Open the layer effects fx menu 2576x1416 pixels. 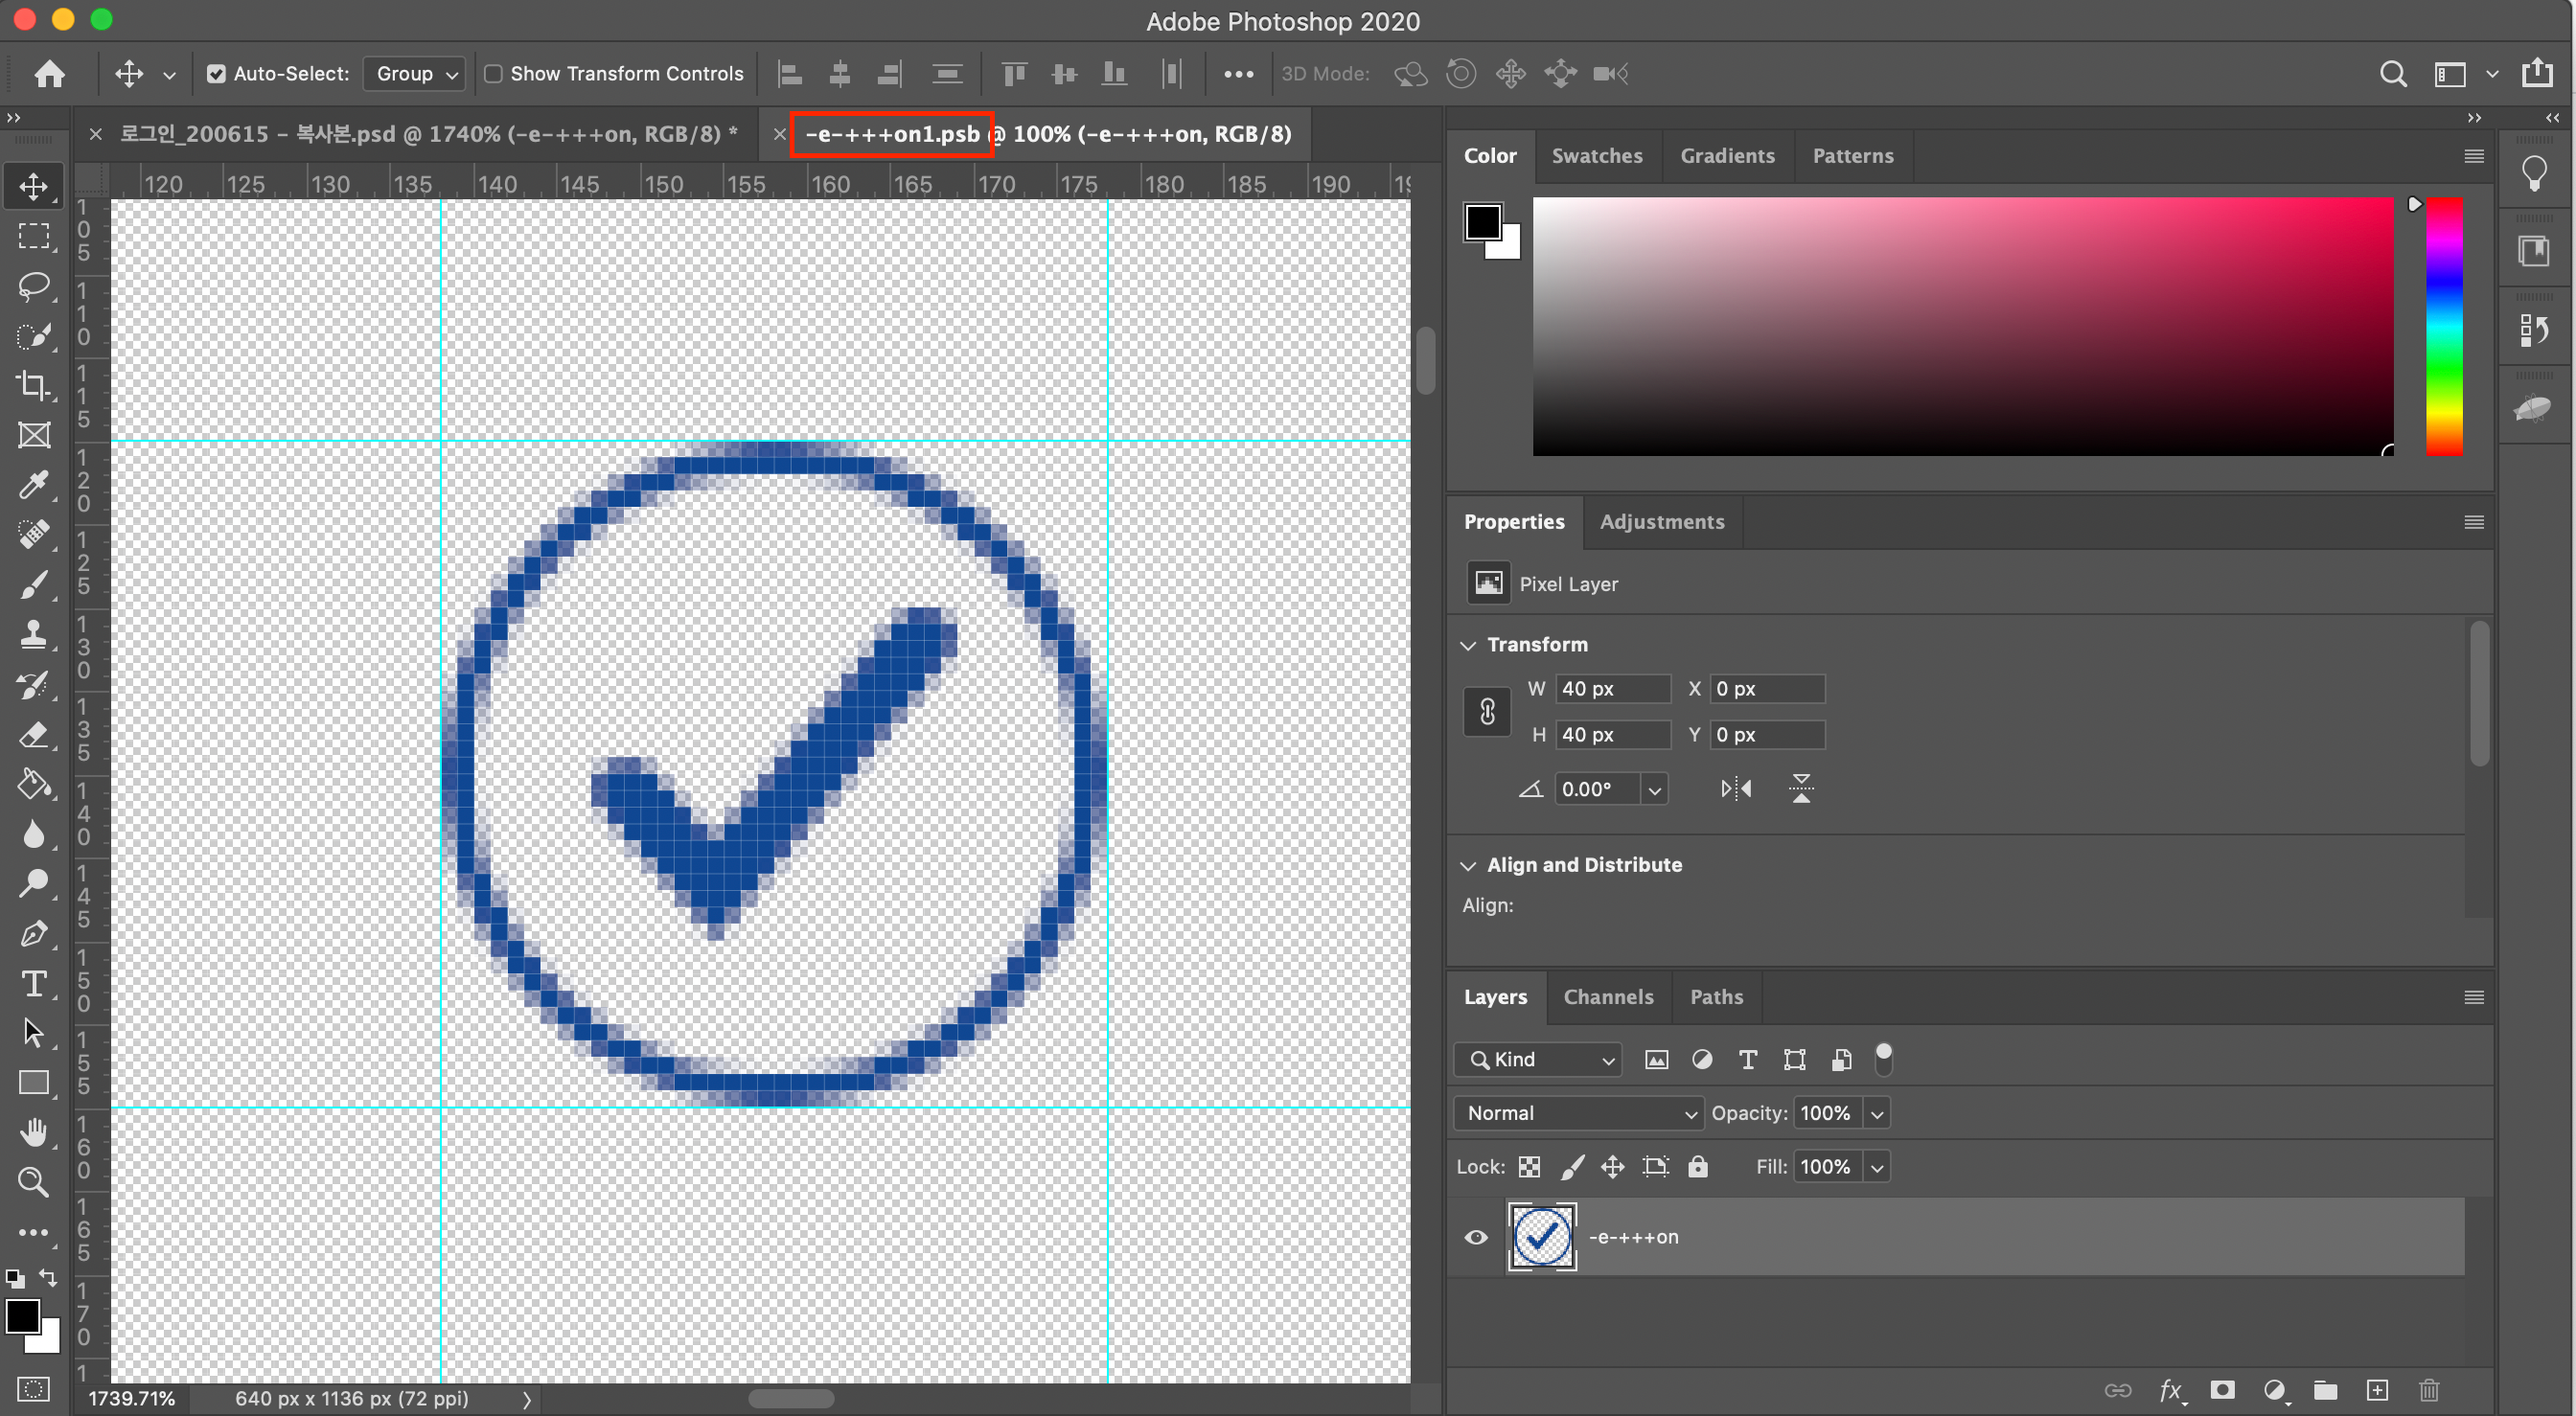click(2172, 1390)
